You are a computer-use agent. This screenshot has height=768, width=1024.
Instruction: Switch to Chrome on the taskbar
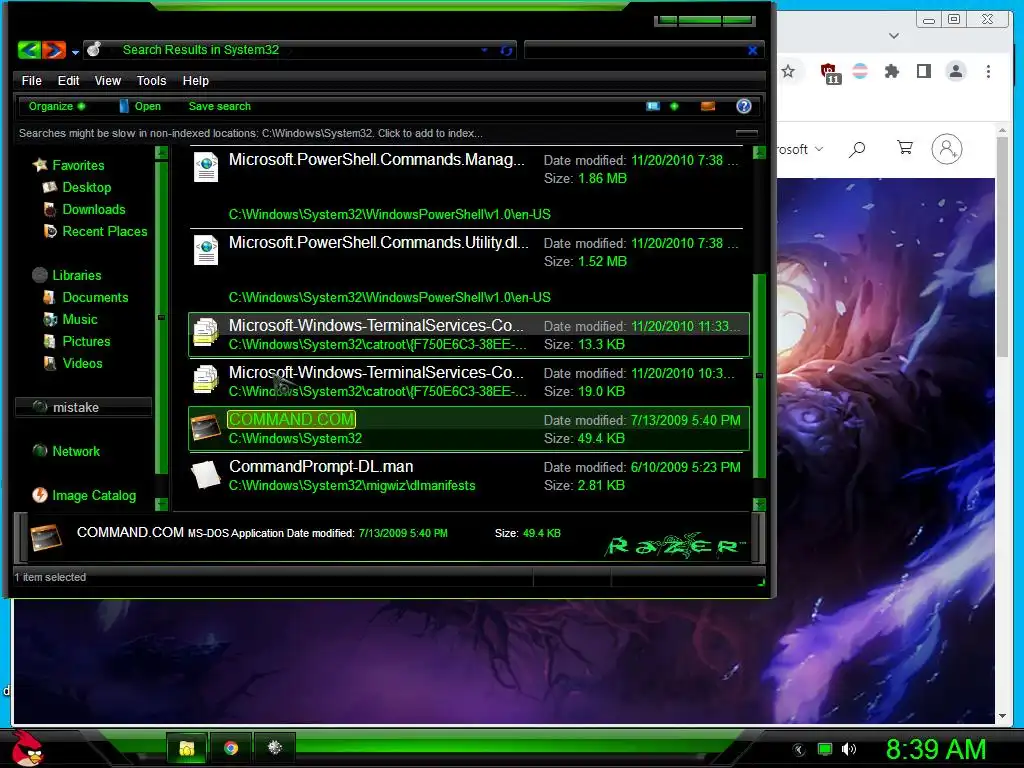point(231,748)
